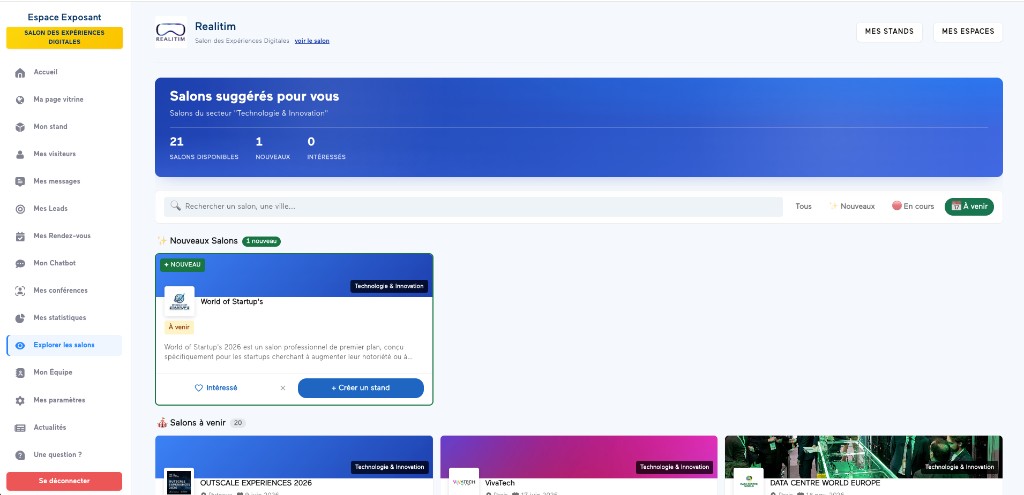Click the OUTSCALE EXPERIENCES 2026 card title
The image size is (1024, 495).
click(256, 483)
